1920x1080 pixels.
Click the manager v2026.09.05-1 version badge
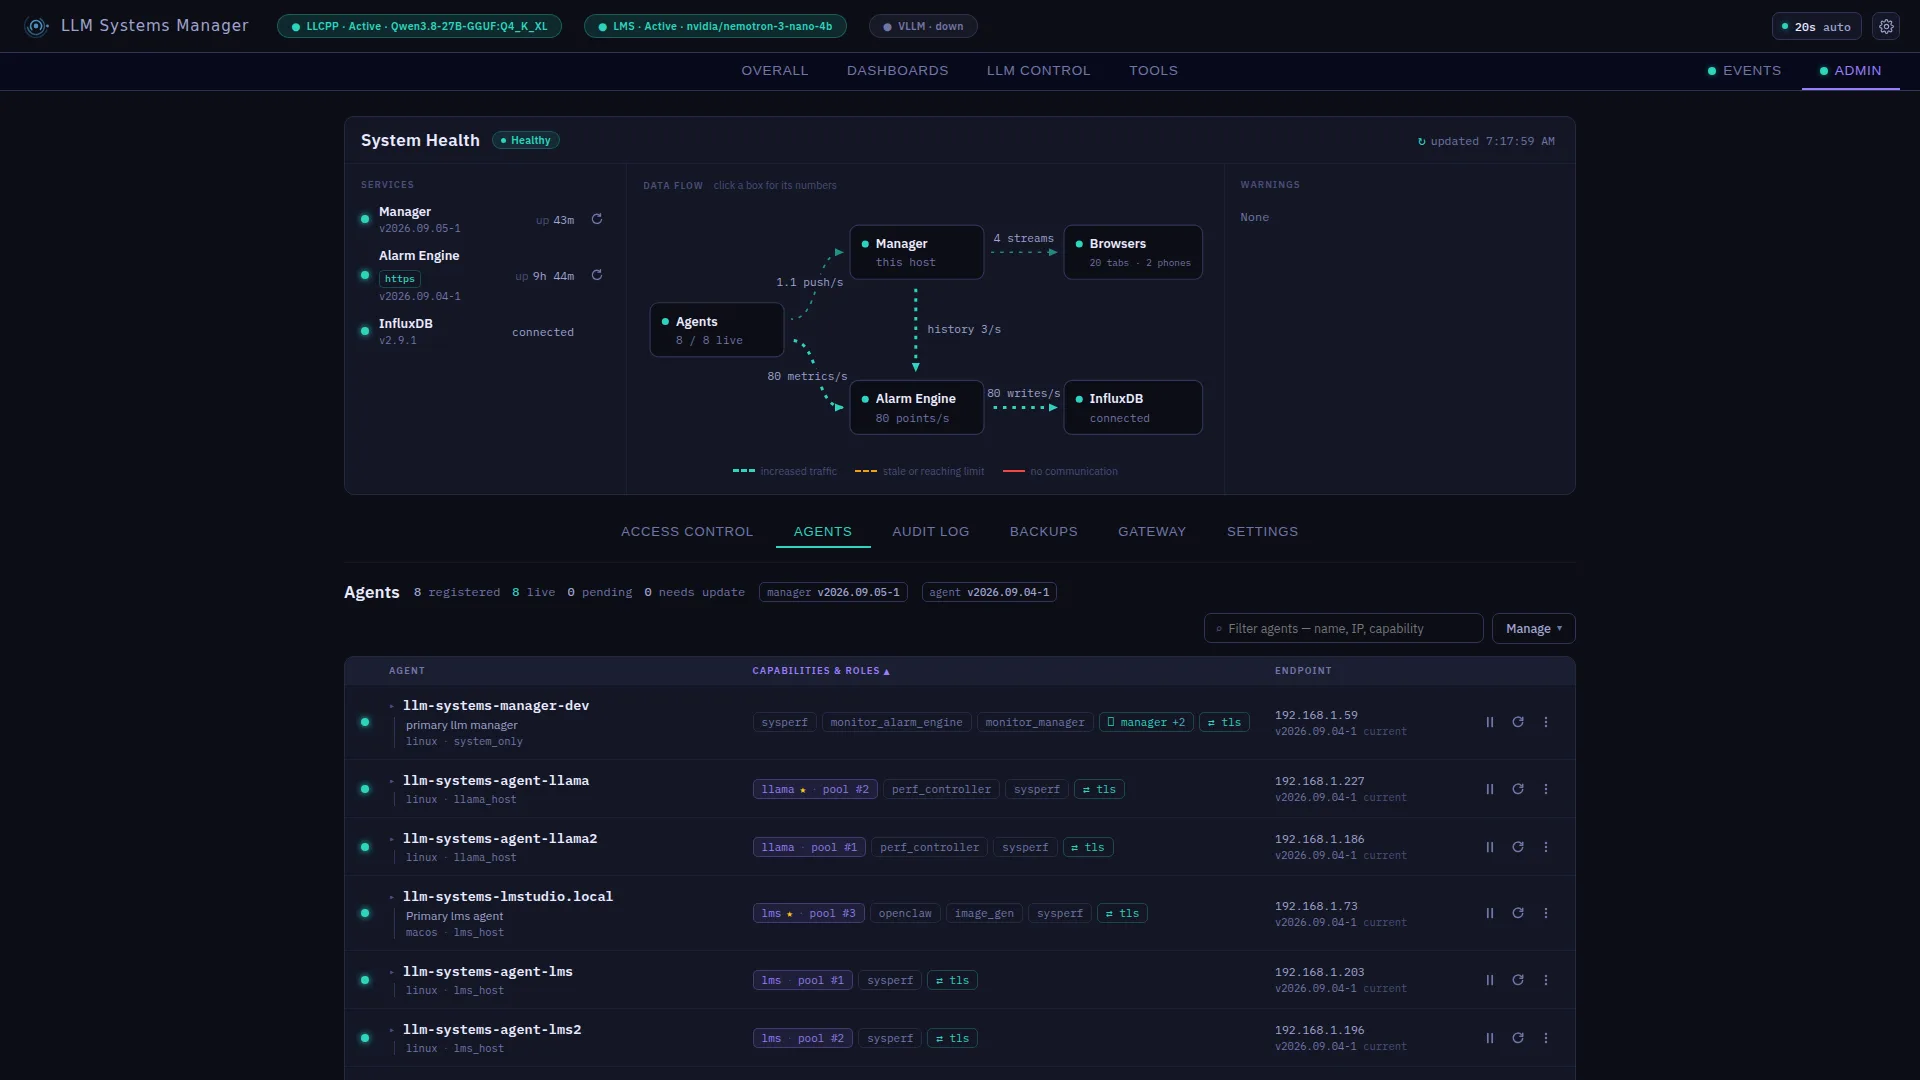833,592
